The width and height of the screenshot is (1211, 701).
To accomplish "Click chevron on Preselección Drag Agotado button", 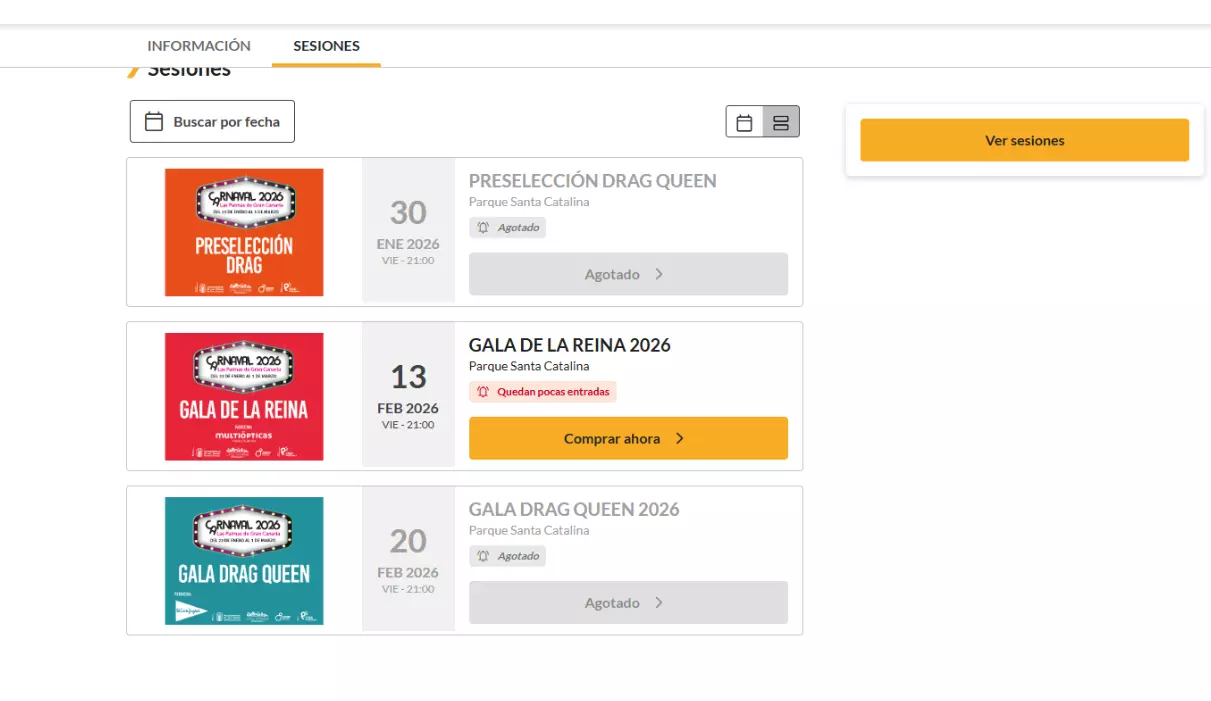I will point(659,274).
